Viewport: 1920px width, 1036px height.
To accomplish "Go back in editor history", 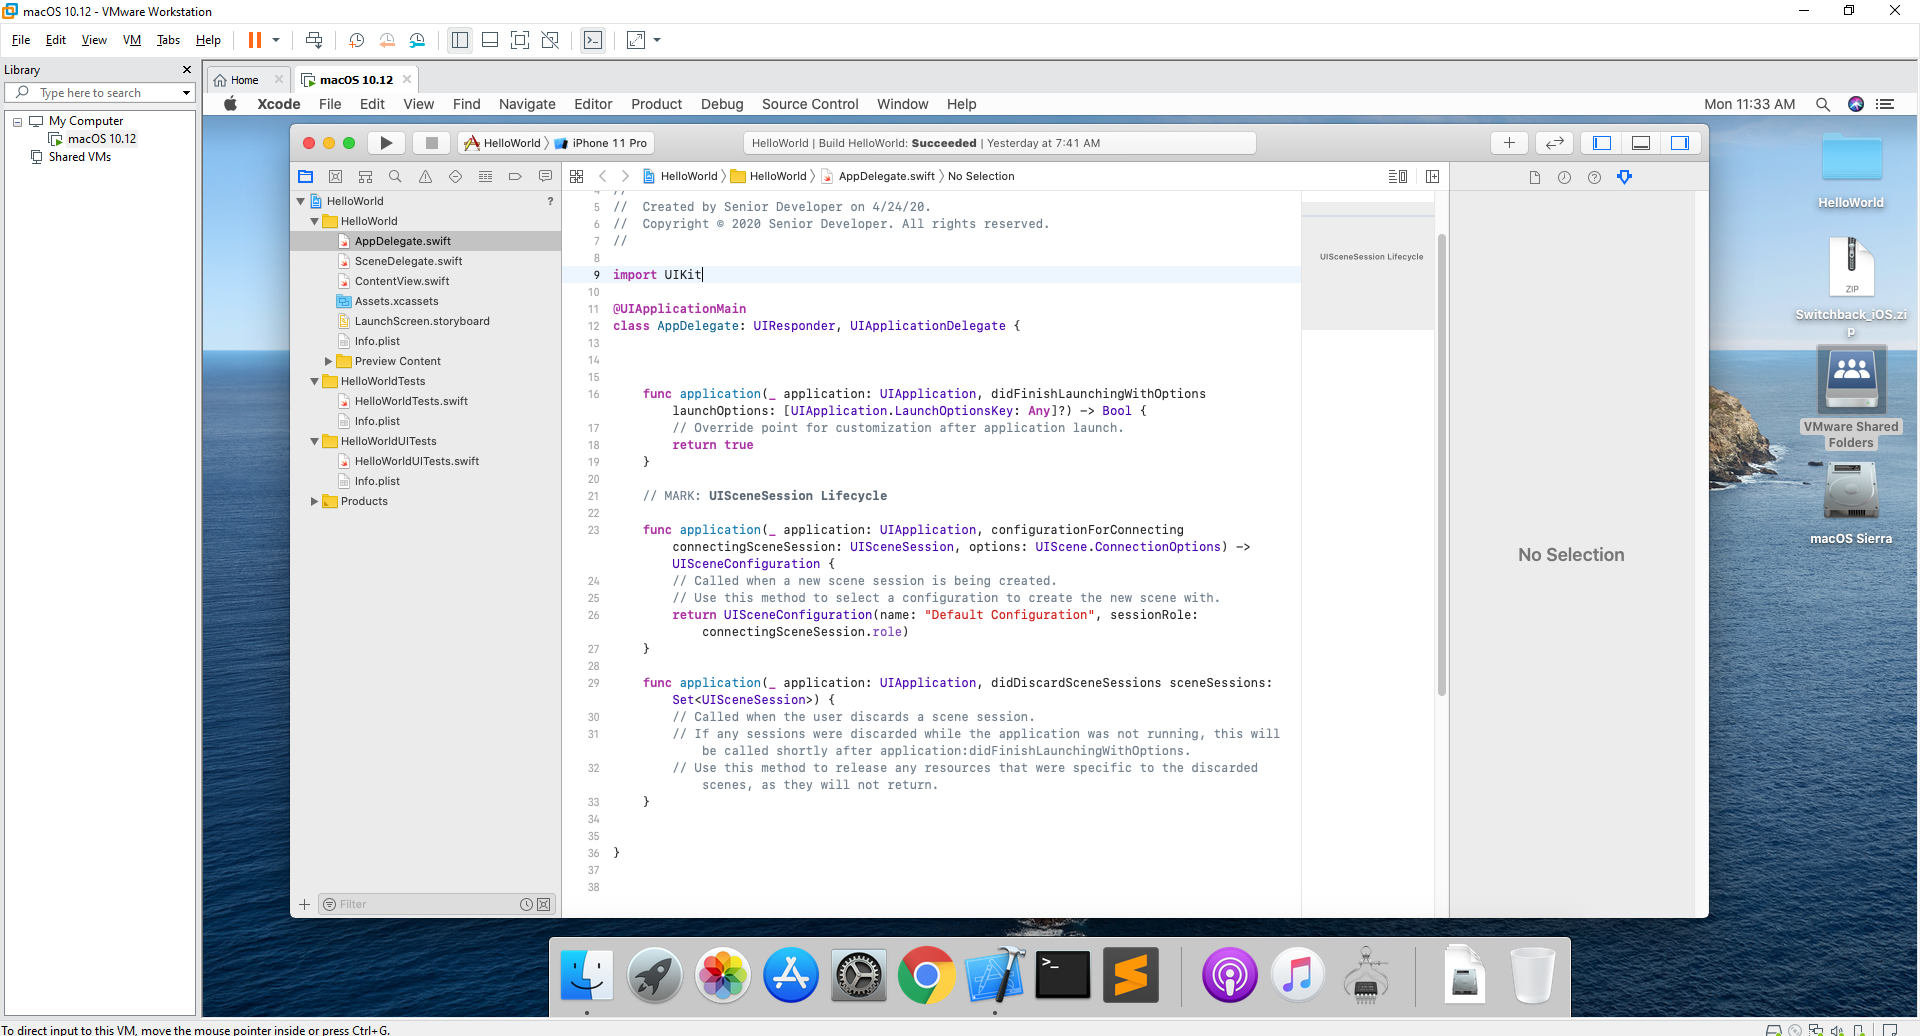I will pos(603,176).
